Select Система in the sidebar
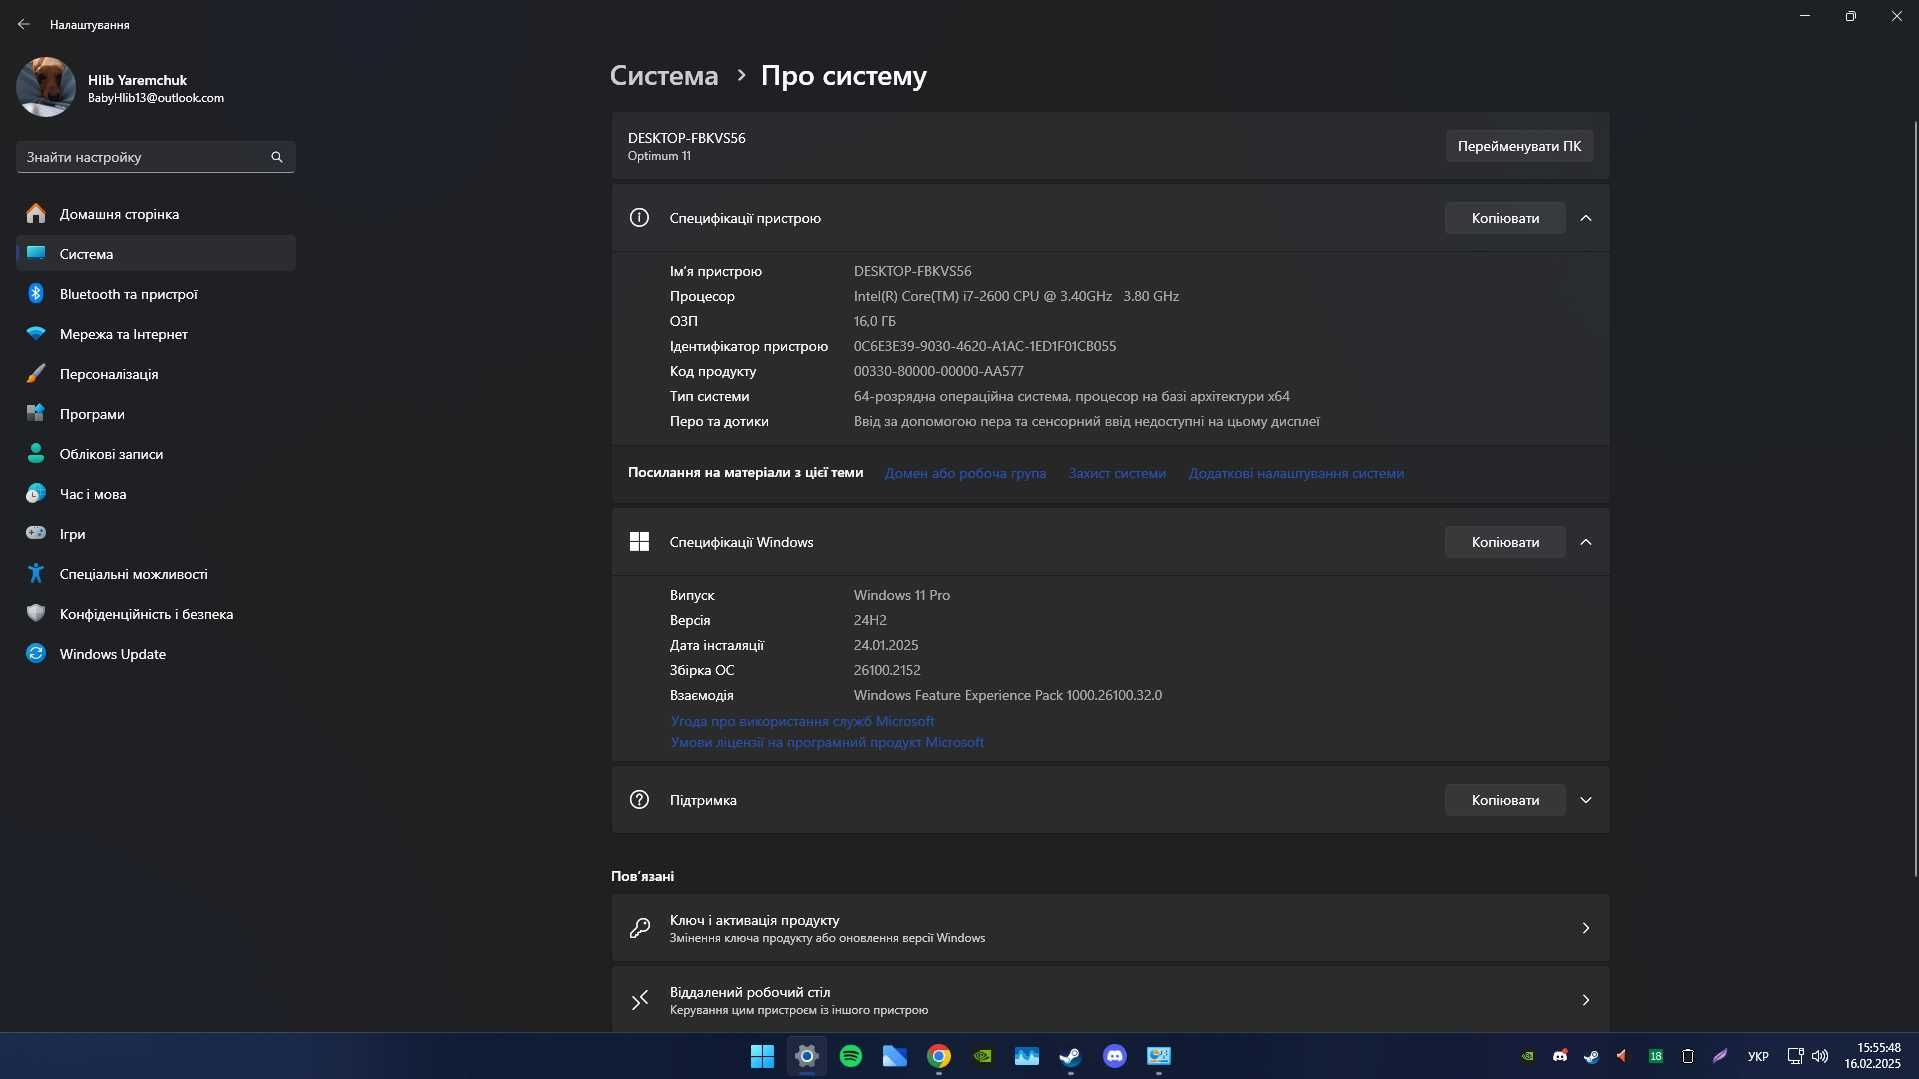1919x1079 pixels. 155,254
